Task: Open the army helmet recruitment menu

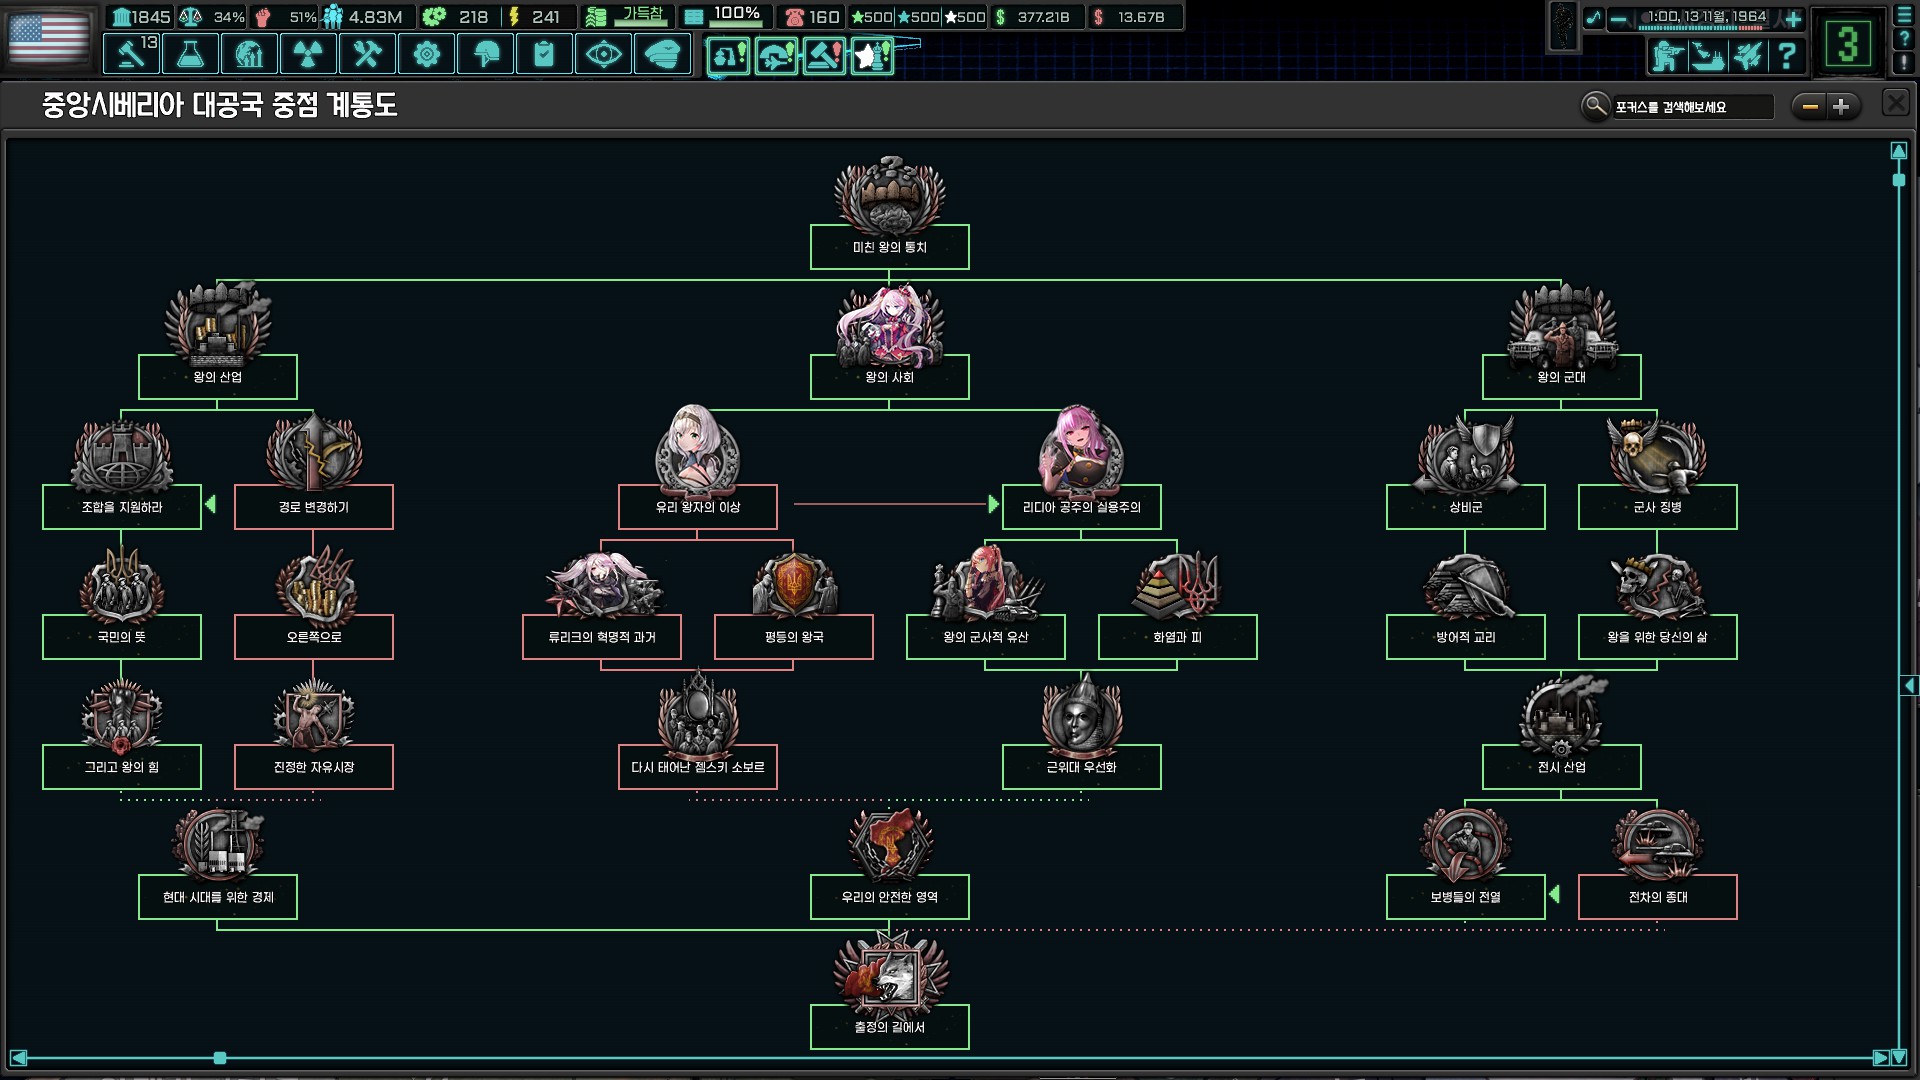Action: pos(485,54)
